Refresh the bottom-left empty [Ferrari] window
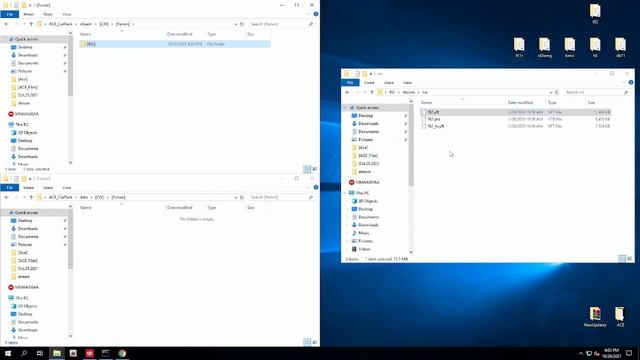 242,197
